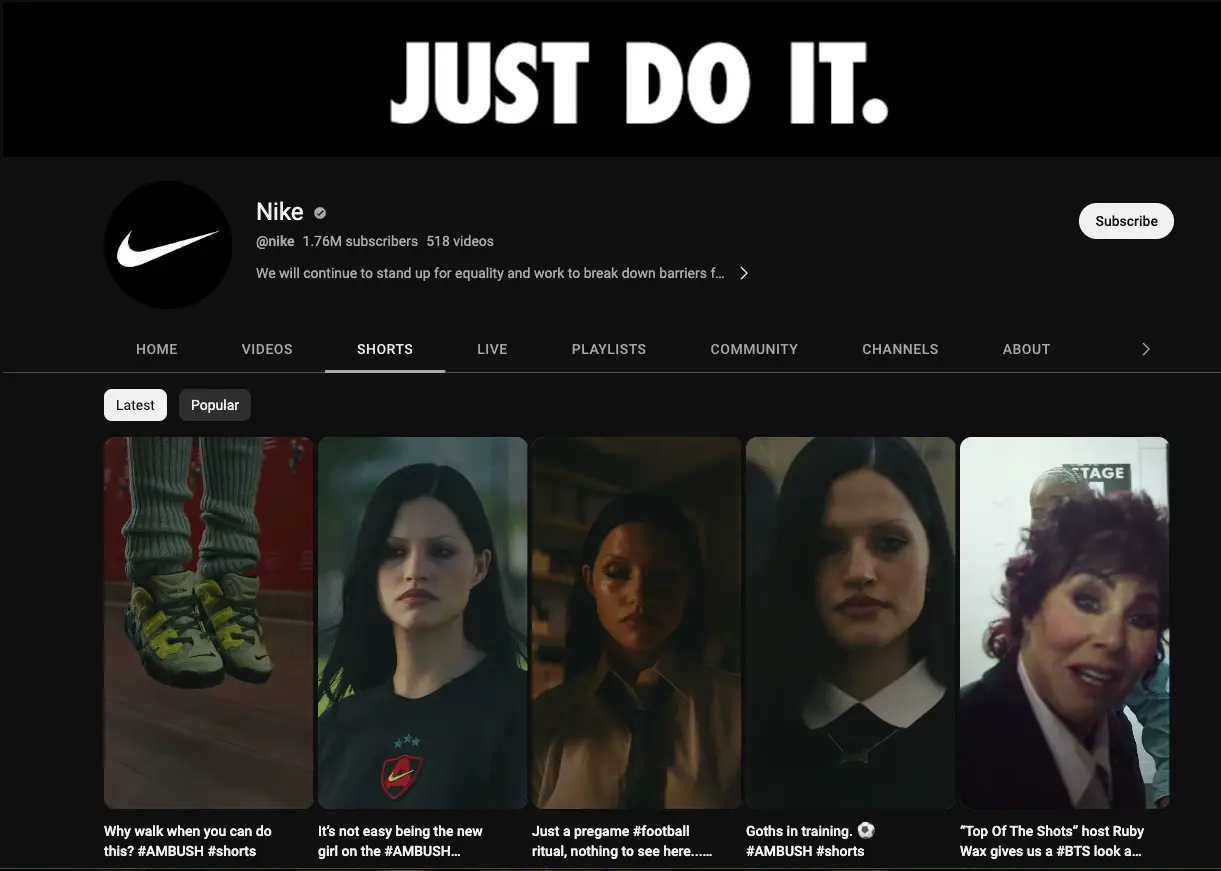This screenshot has height=871, width=1221.
Task: Click title "Top Of The Shots host Ruby Wax"
Action: click(x=1052, y=841)
